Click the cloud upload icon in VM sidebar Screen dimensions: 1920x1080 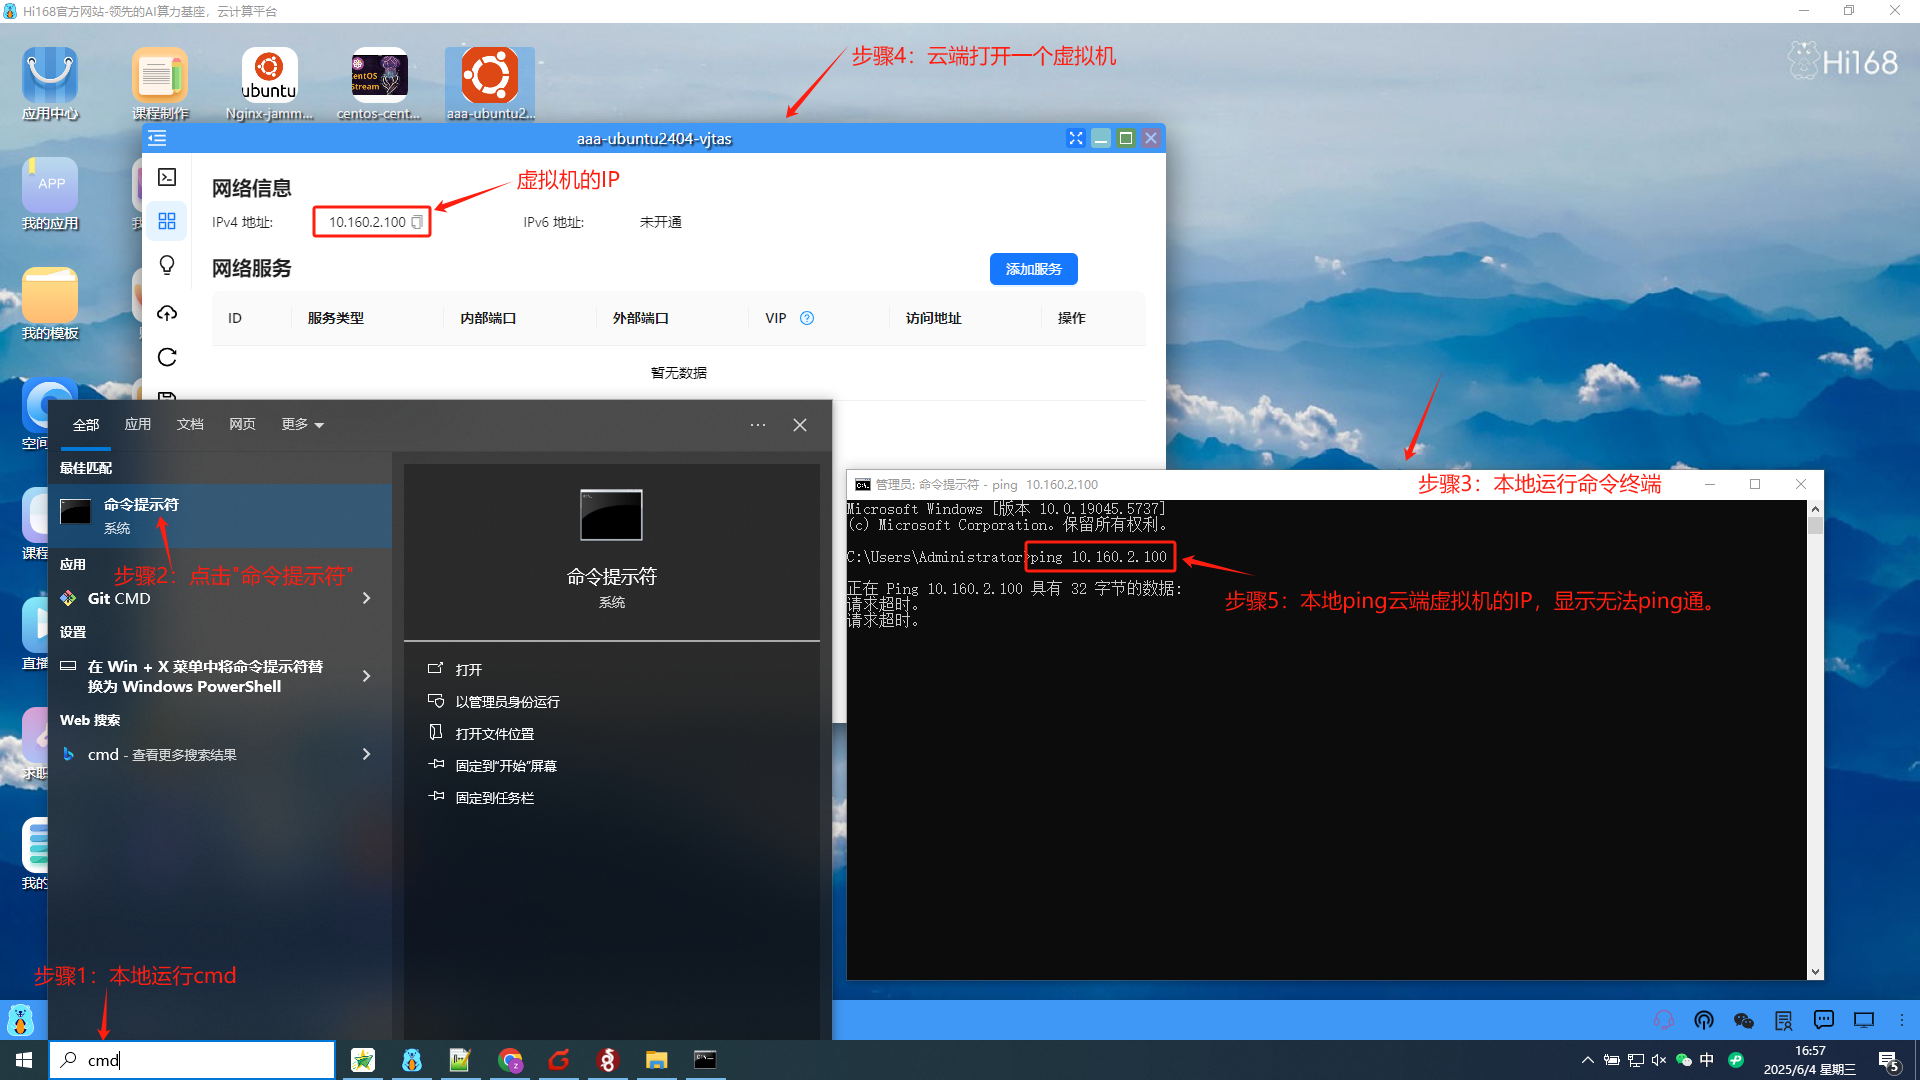[x=167, y=313]
